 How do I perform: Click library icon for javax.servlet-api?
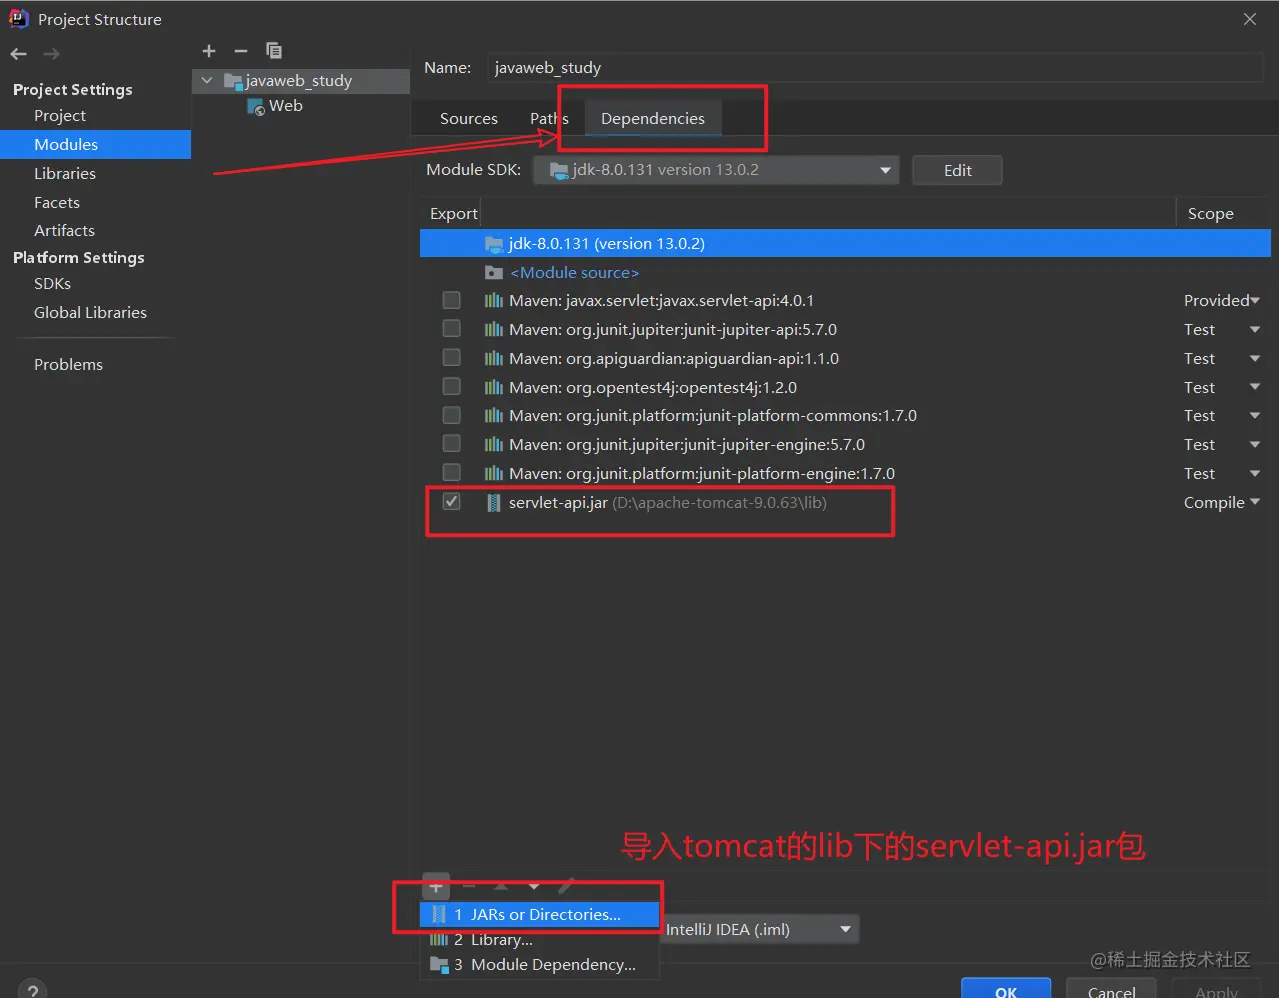pyautogui.click(x=493, y=300)
